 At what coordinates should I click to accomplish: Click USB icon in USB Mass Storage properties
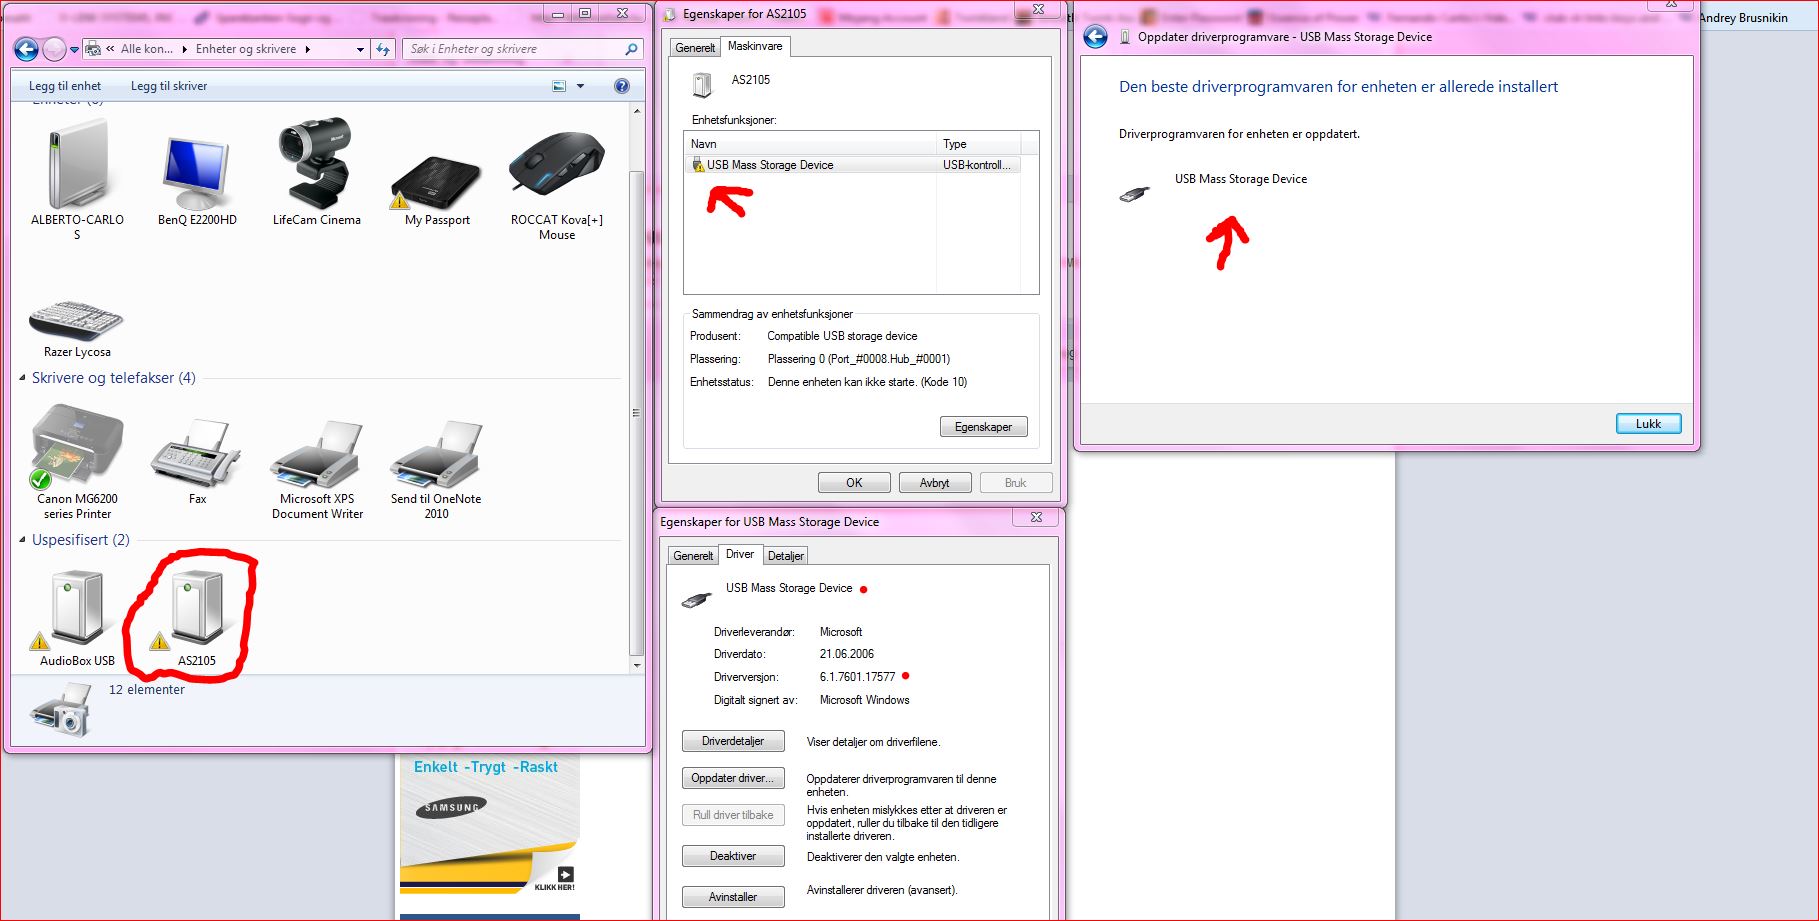696,600
